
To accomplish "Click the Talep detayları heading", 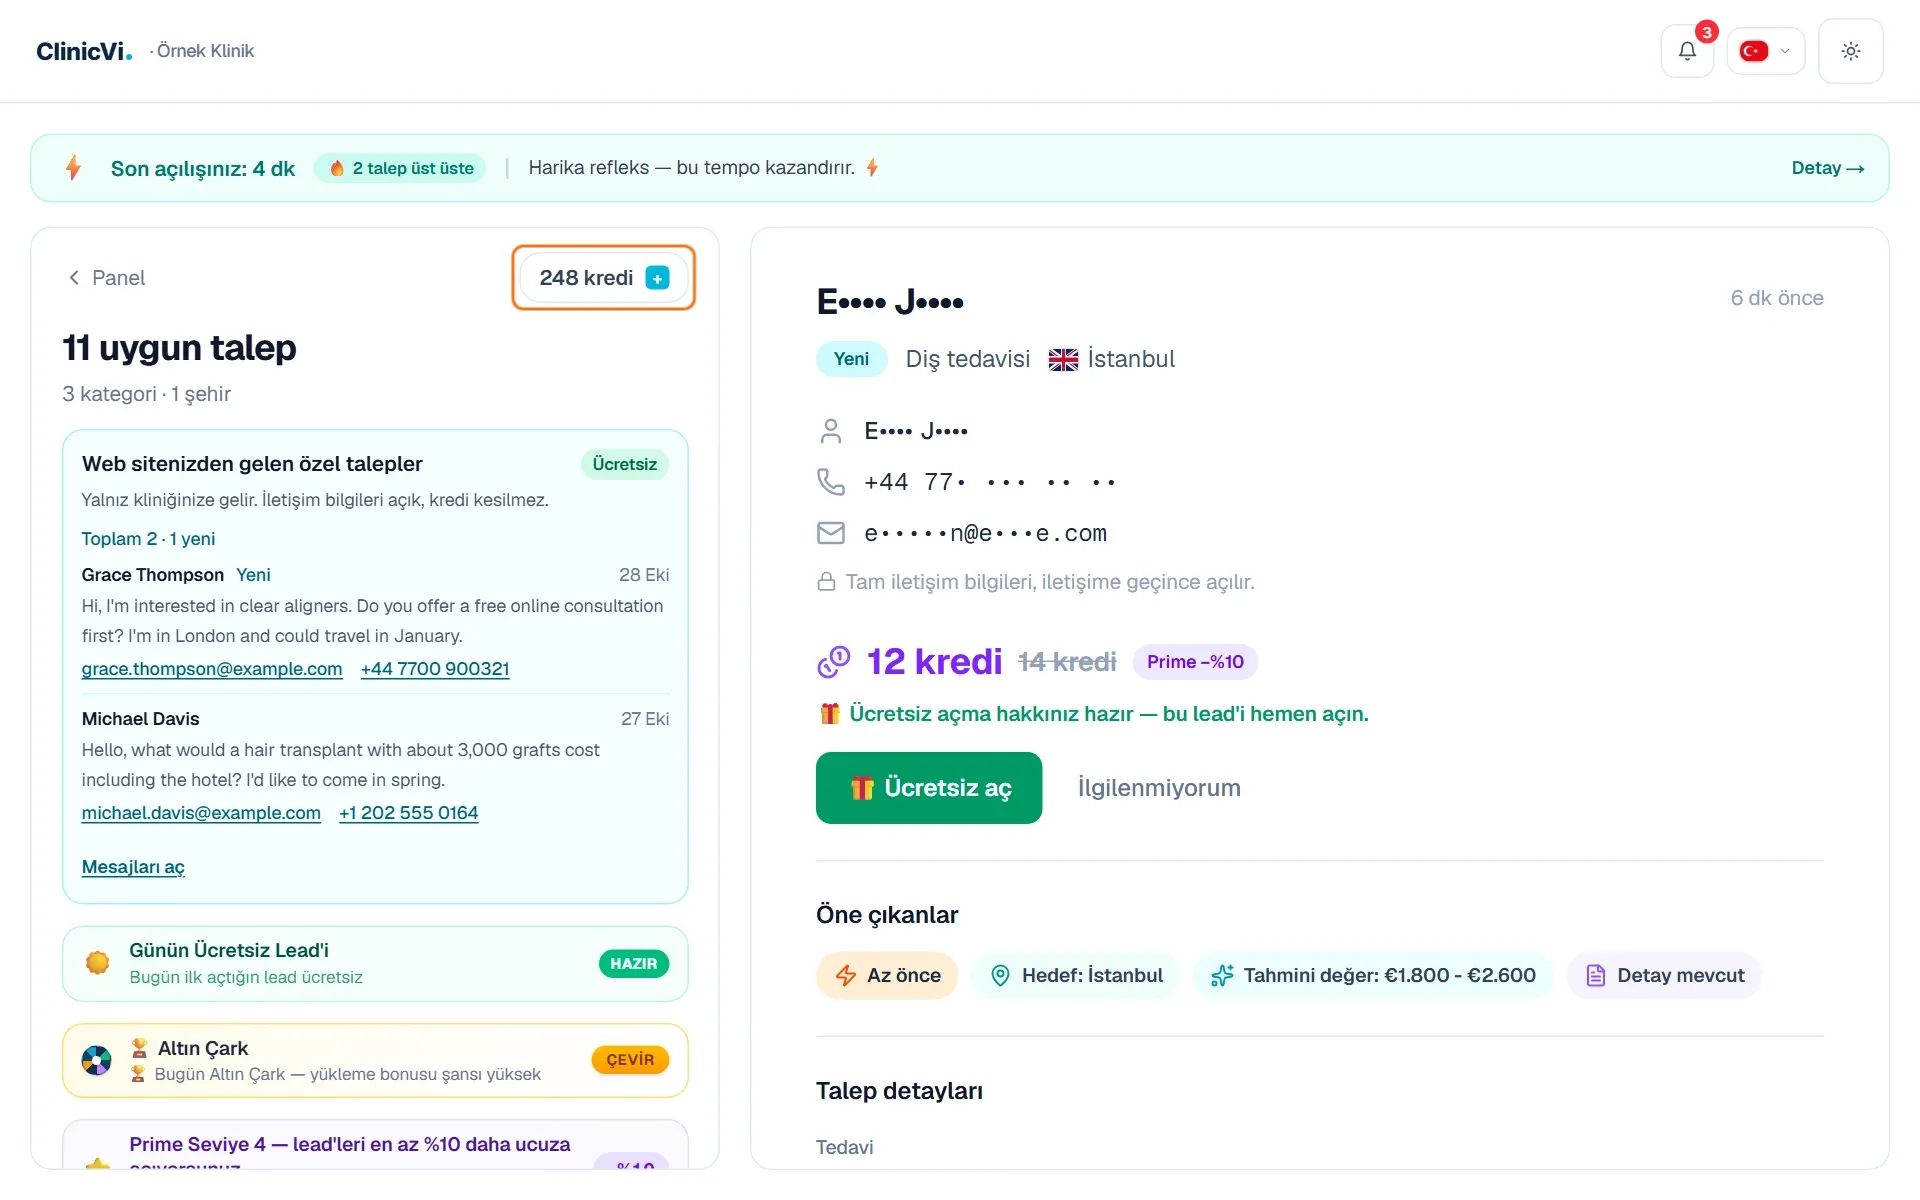I will (x=899, y=1091).
